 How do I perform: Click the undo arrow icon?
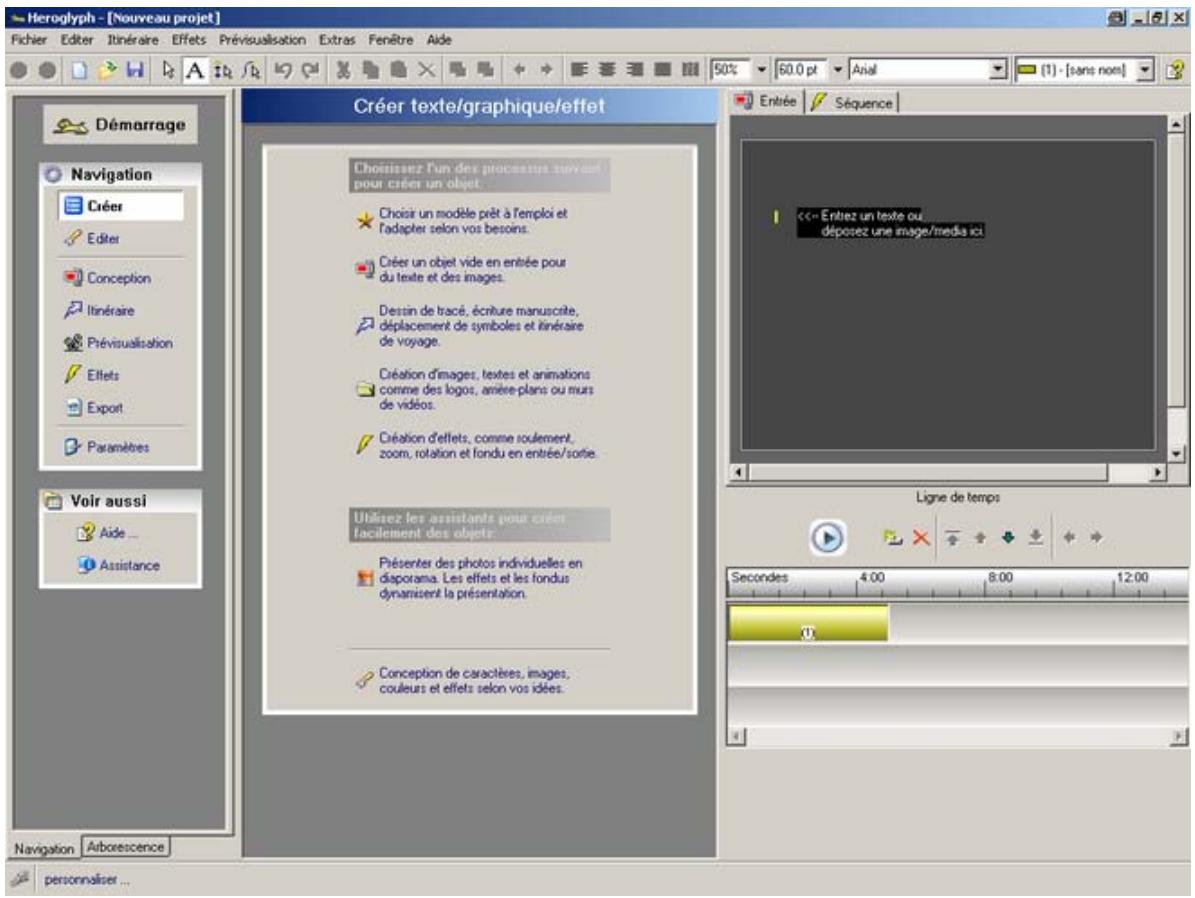pyautogui.click(x=283, y=70)
